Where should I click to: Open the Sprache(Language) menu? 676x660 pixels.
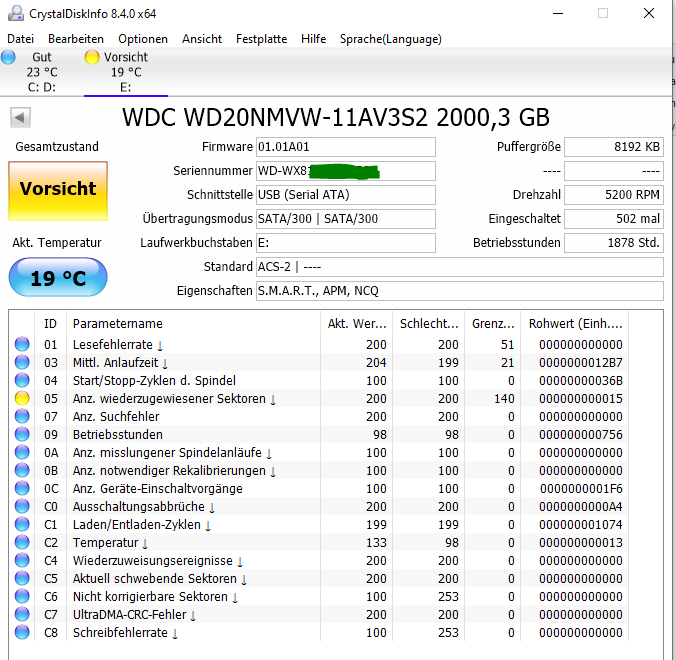391,39
